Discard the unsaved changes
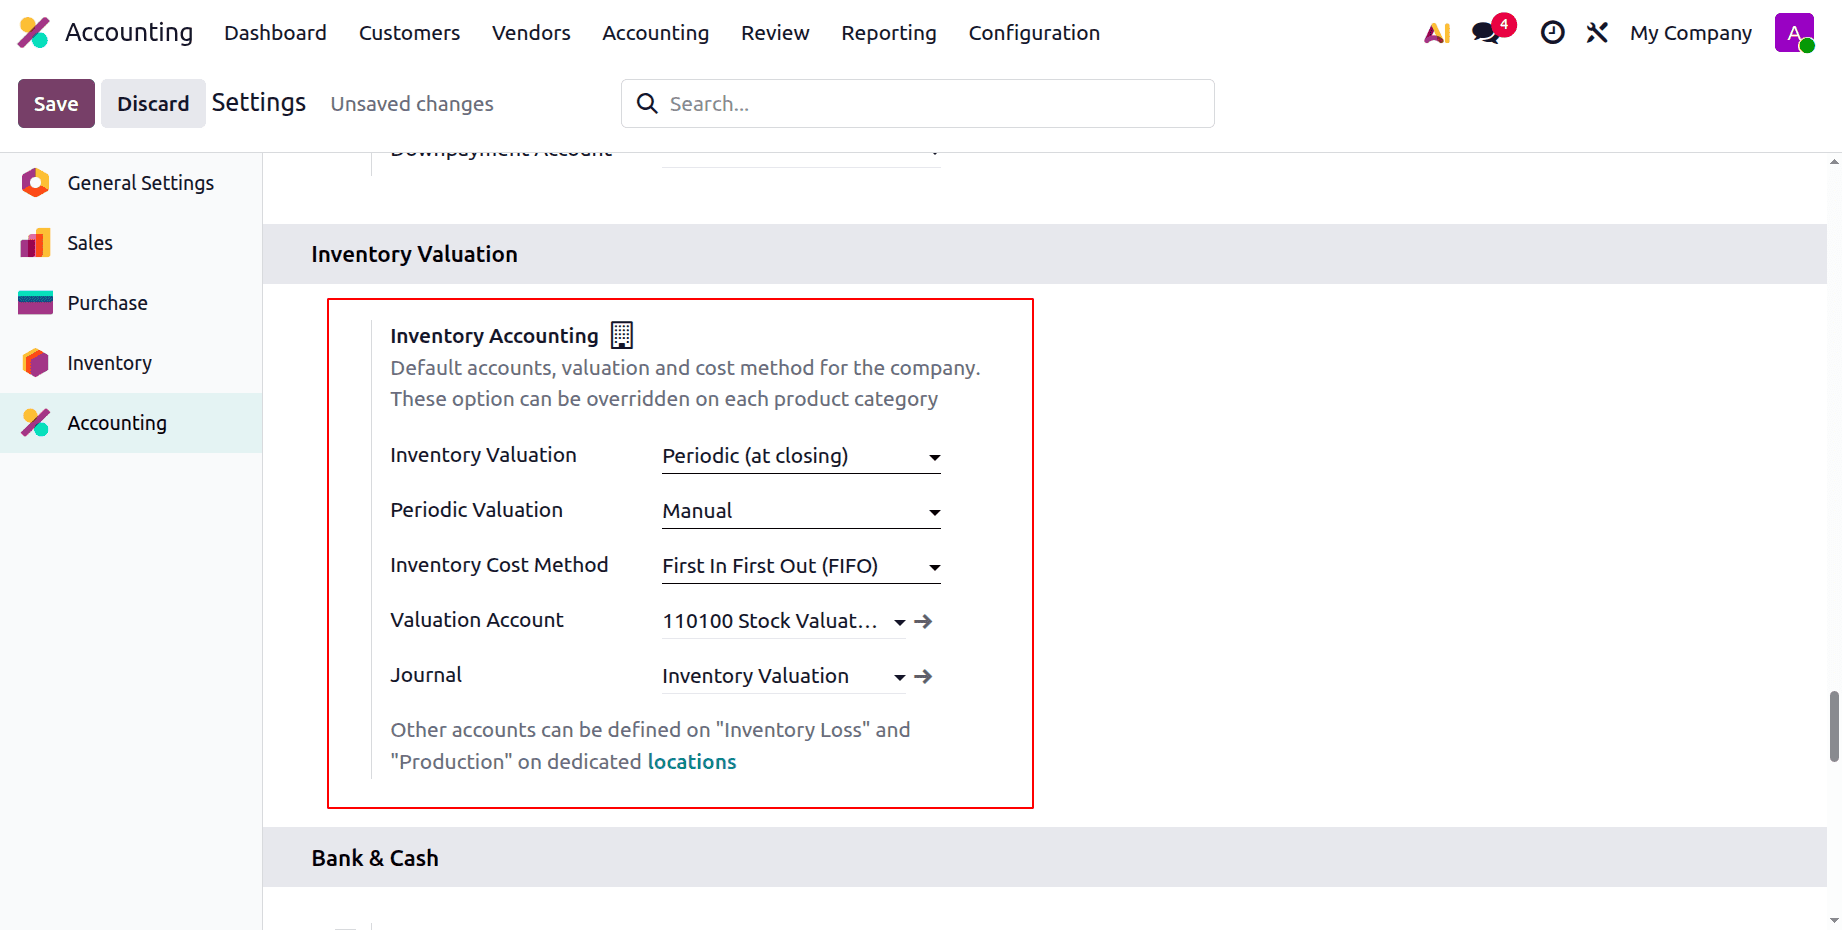The width and height of the screenshot is (1842, 930). [153, 104]
